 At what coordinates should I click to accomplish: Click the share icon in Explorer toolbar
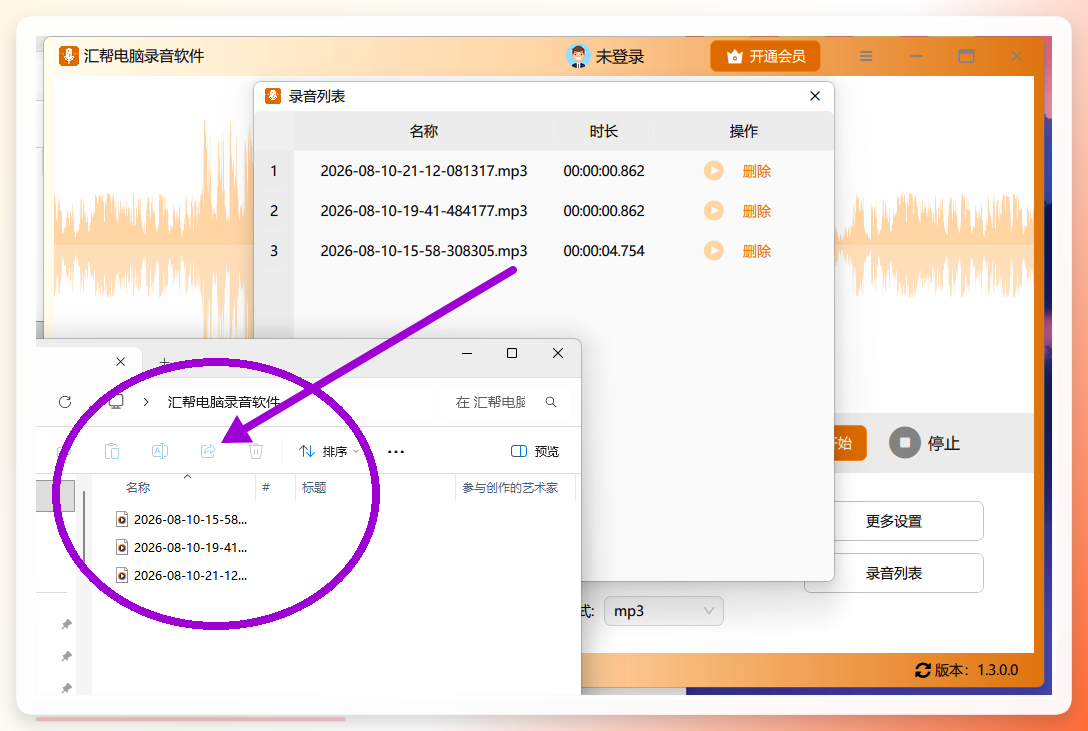point(208,452)
